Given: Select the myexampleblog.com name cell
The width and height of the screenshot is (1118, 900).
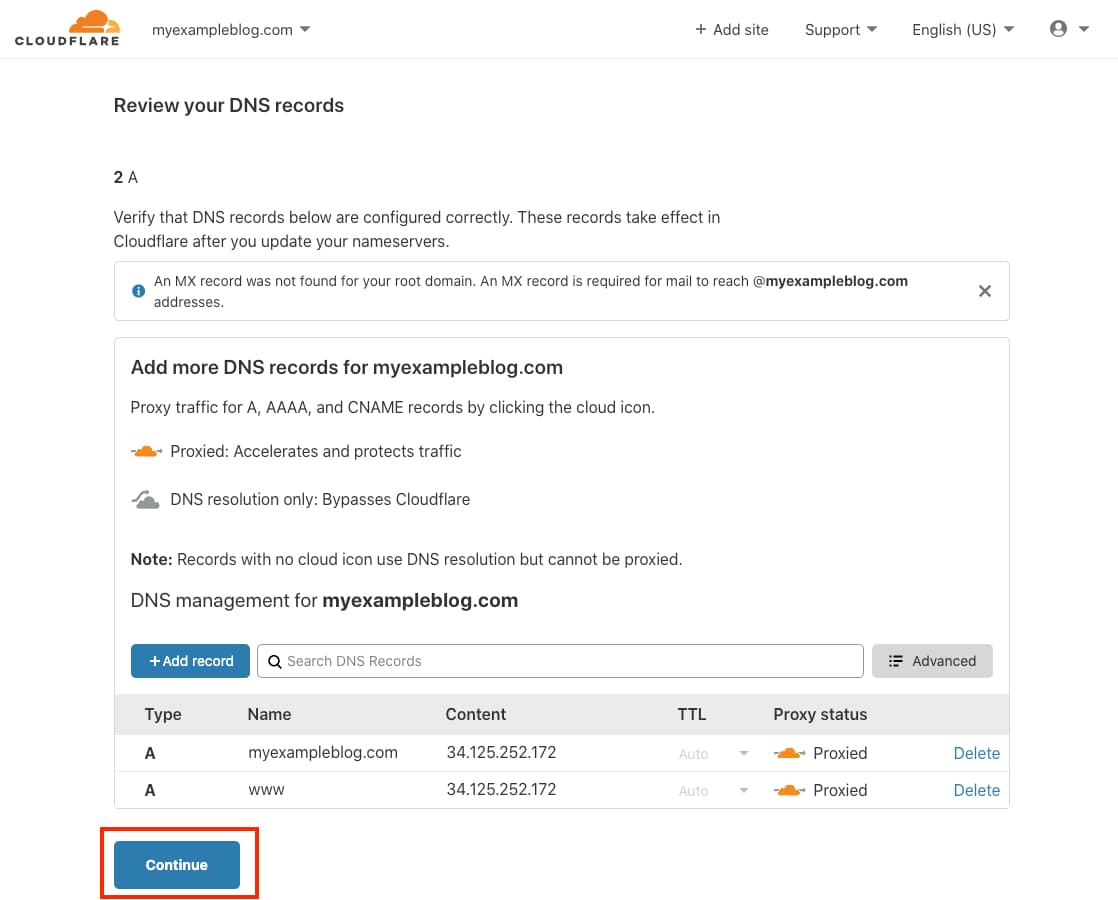Looking at the screenshot, I should coord(323,753).
